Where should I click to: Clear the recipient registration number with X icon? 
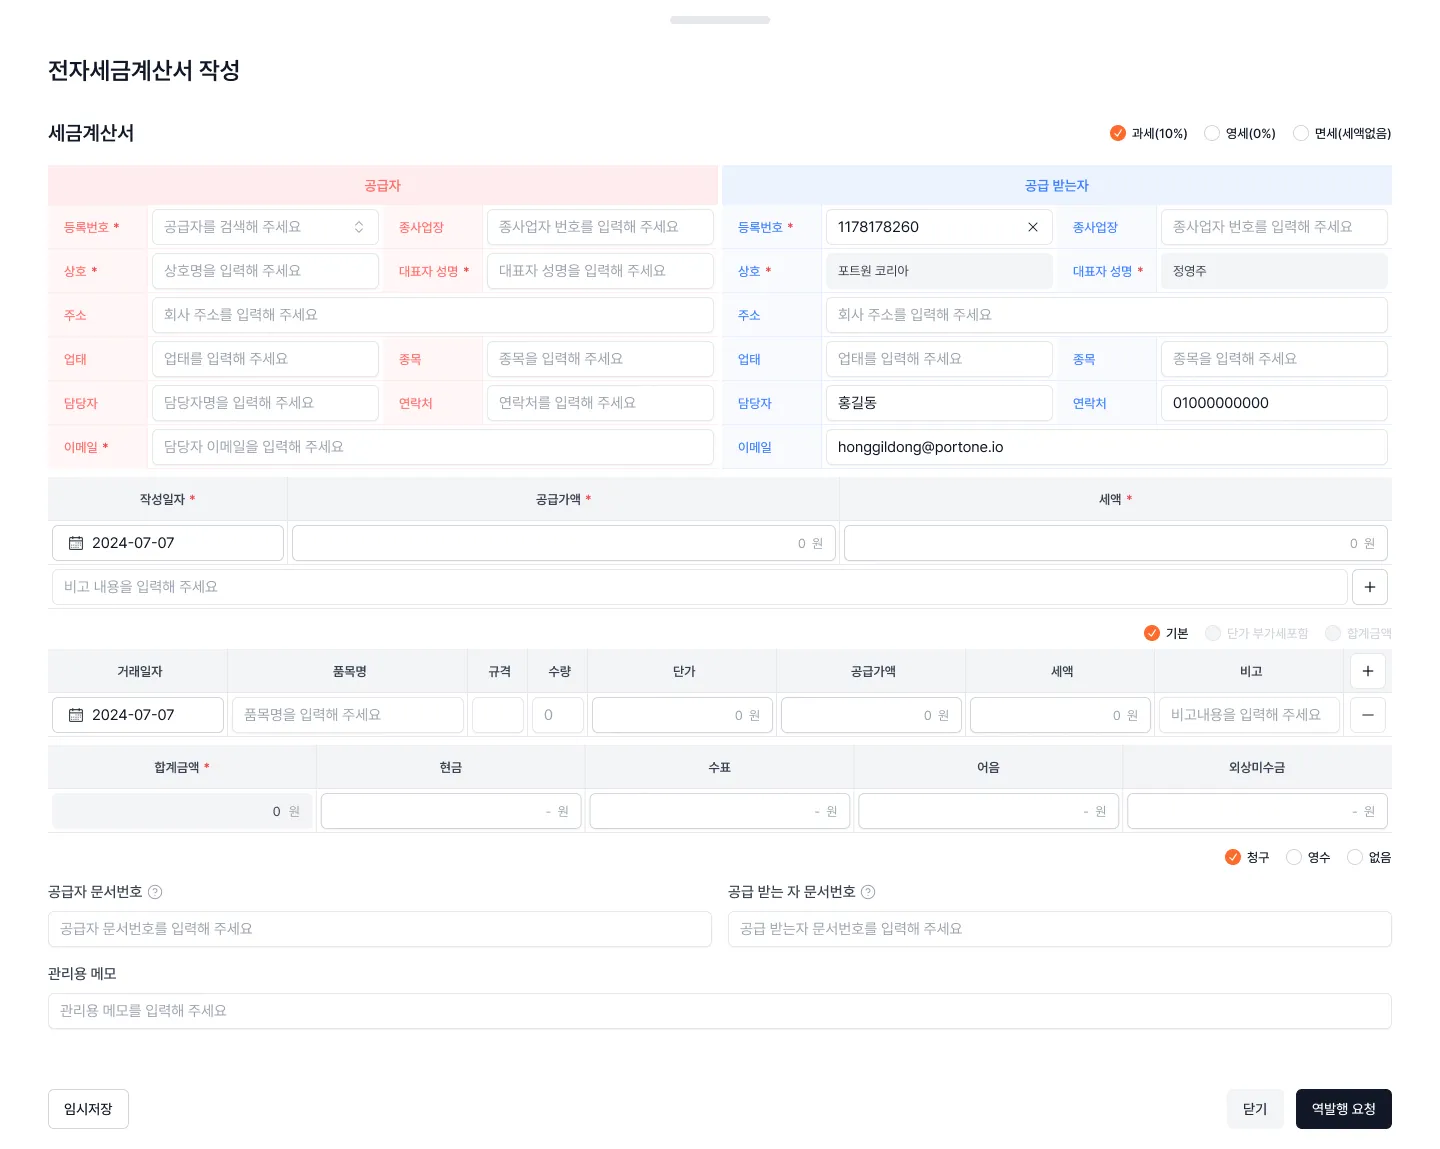pyautogui.click(x=1033, y=227)
